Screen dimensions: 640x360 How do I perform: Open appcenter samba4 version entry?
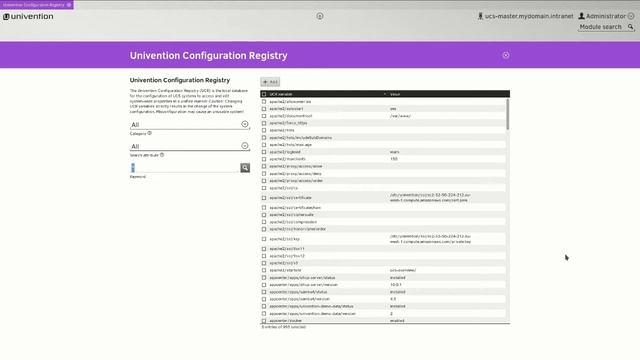tap(299, 299)
